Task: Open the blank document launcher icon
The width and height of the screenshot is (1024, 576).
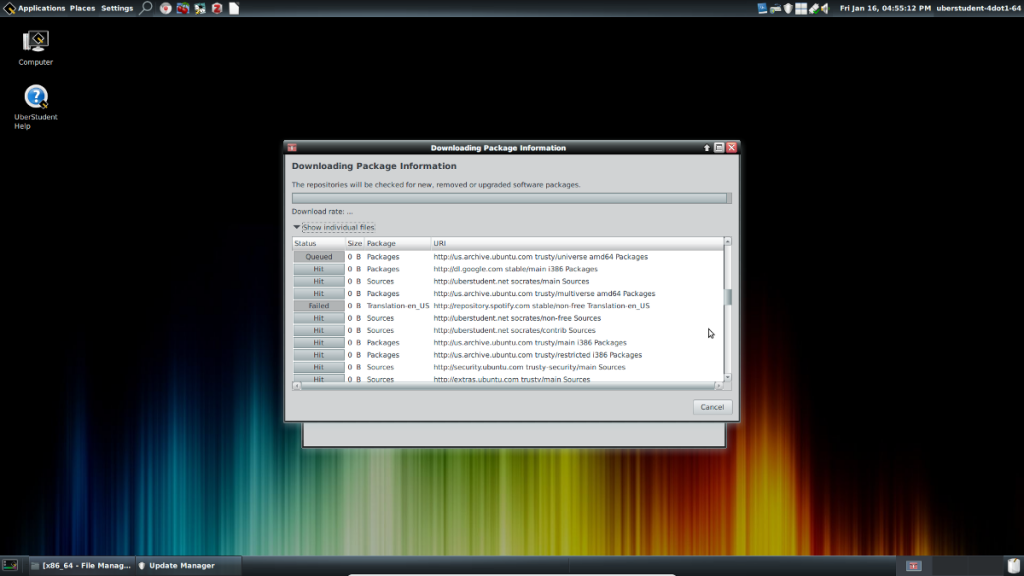Action: (234, 8)
